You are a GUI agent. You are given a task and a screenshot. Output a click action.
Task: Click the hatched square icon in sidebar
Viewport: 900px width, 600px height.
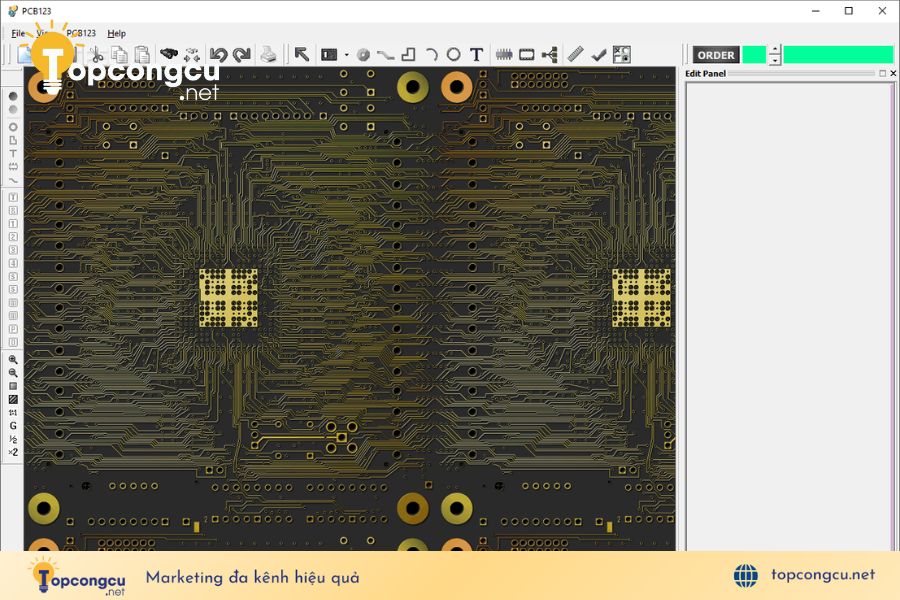click(13, 399)
